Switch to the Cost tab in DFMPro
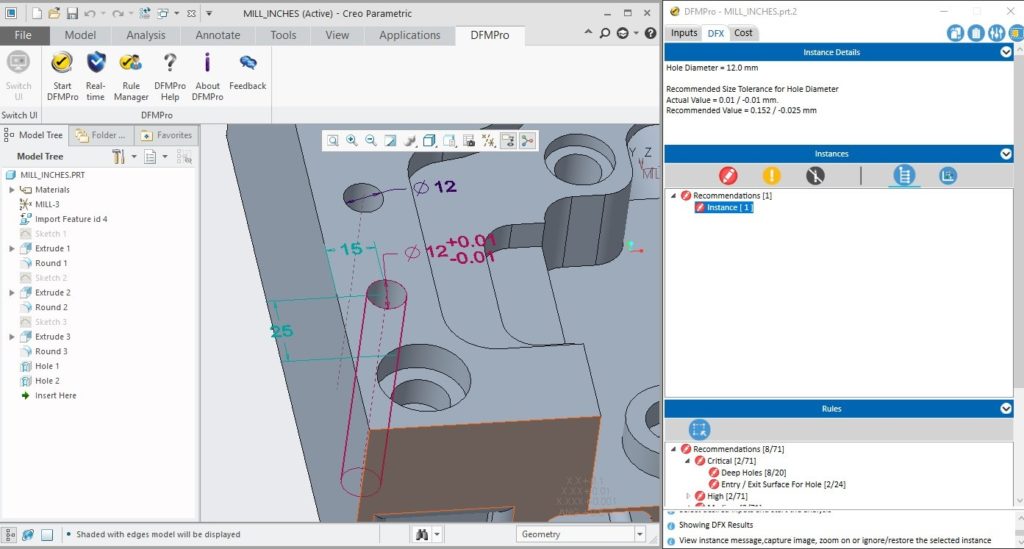 [x=743, y=33]
